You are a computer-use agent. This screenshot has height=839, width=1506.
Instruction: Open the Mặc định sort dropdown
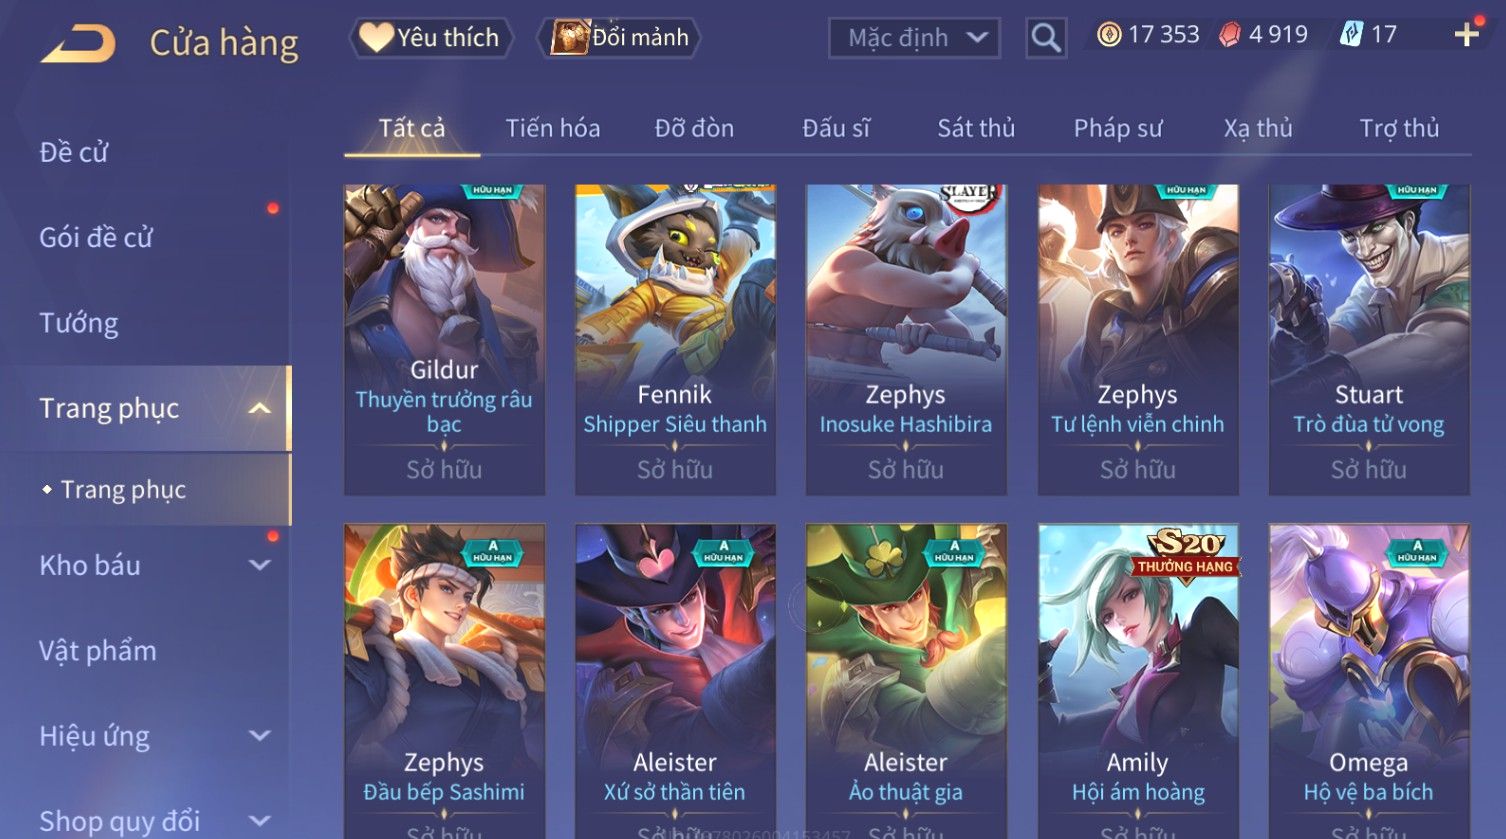(x=915, y=38)
